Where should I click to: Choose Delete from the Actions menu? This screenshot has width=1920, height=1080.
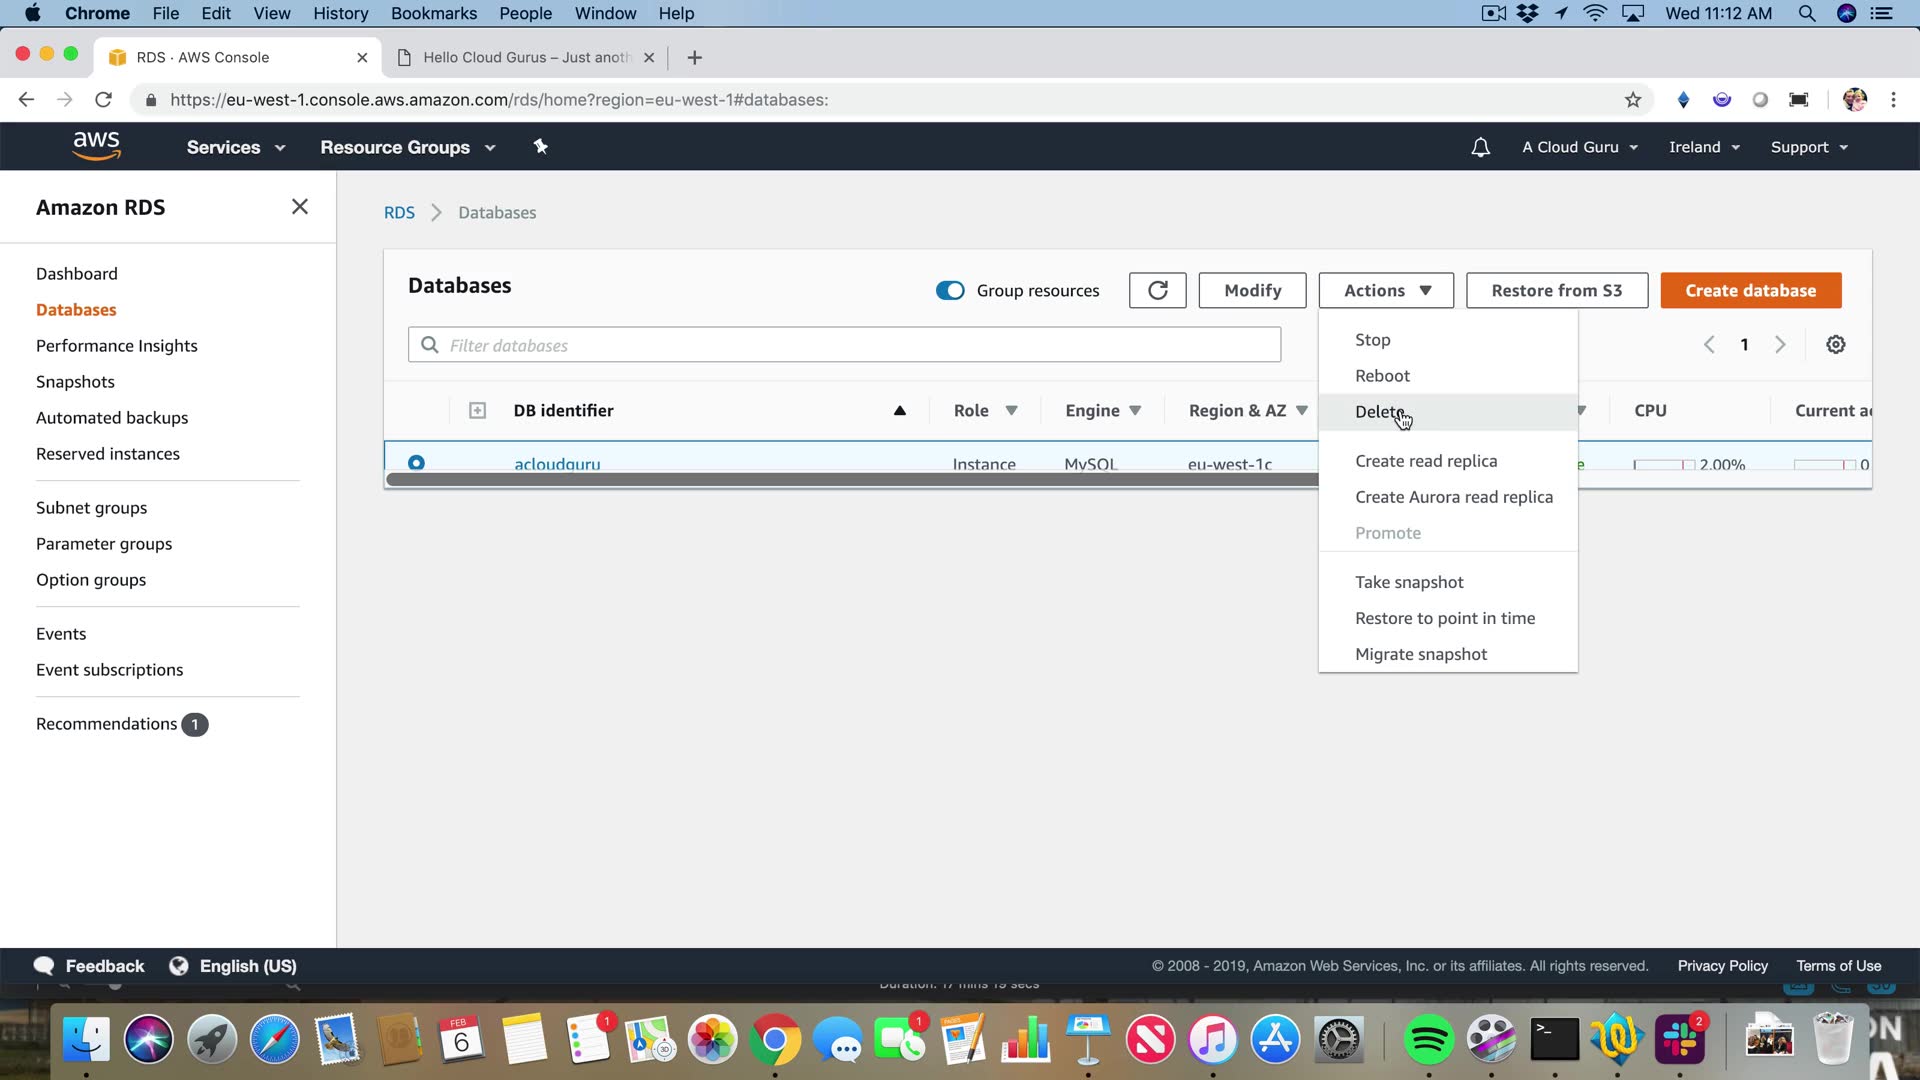click(1379, 412)
